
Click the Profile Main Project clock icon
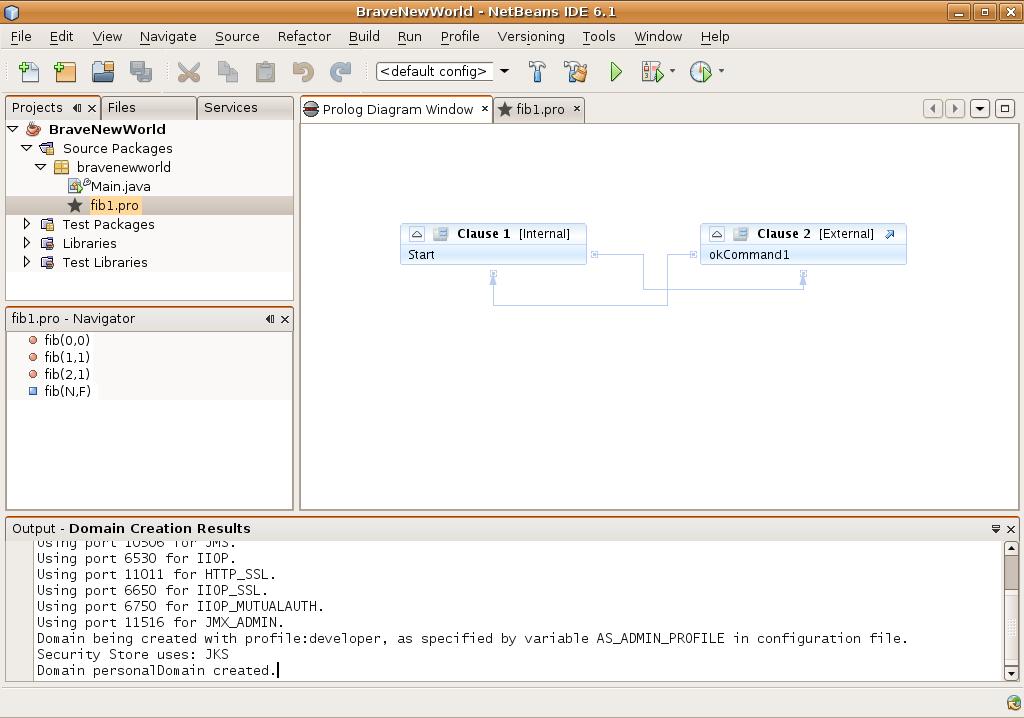click(x=701, y=71)
